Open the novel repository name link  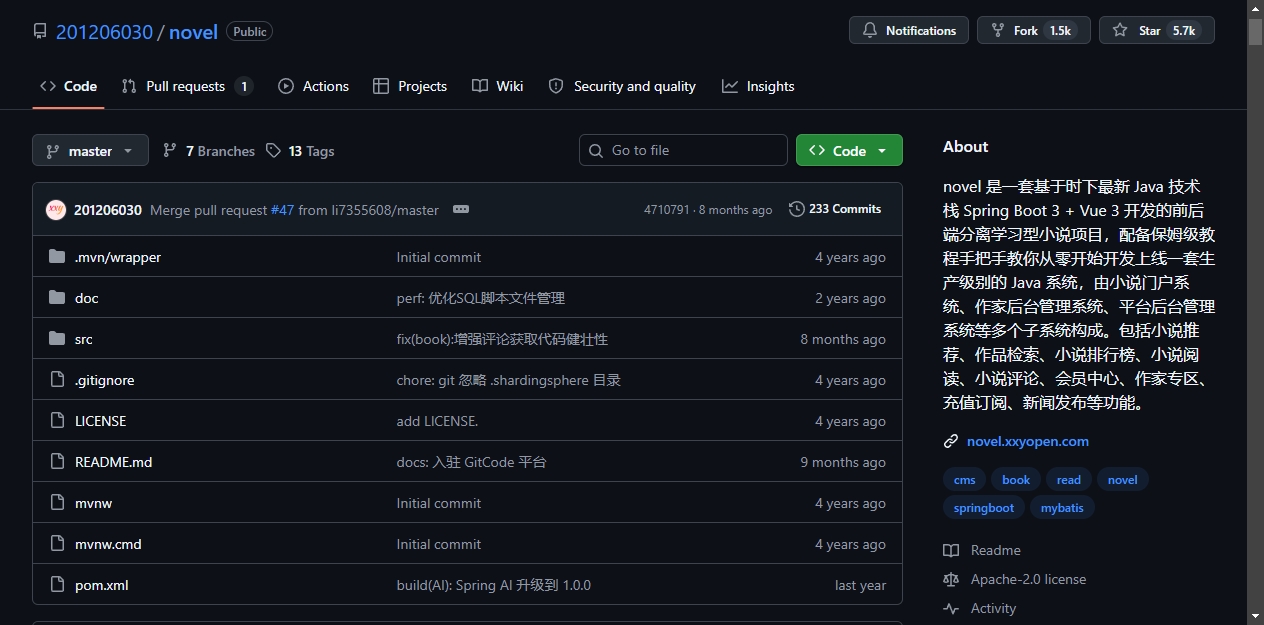193,31
